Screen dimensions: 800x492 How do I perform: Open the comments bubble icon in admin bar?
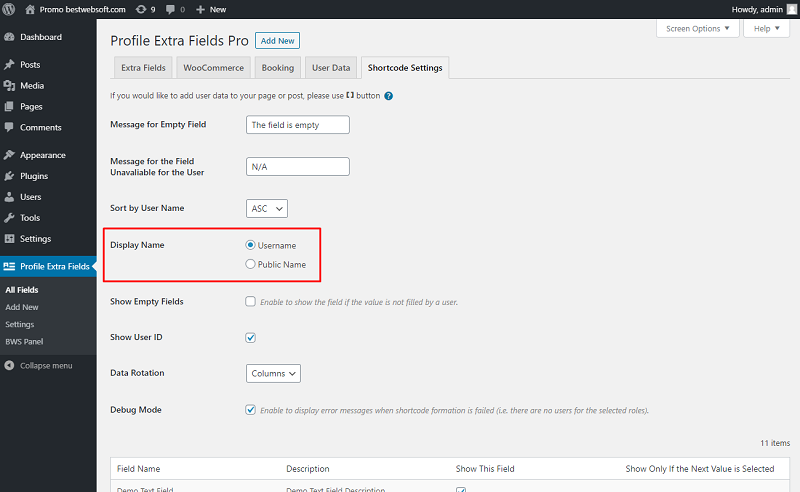pyautogui.click(x=170, y=9)
